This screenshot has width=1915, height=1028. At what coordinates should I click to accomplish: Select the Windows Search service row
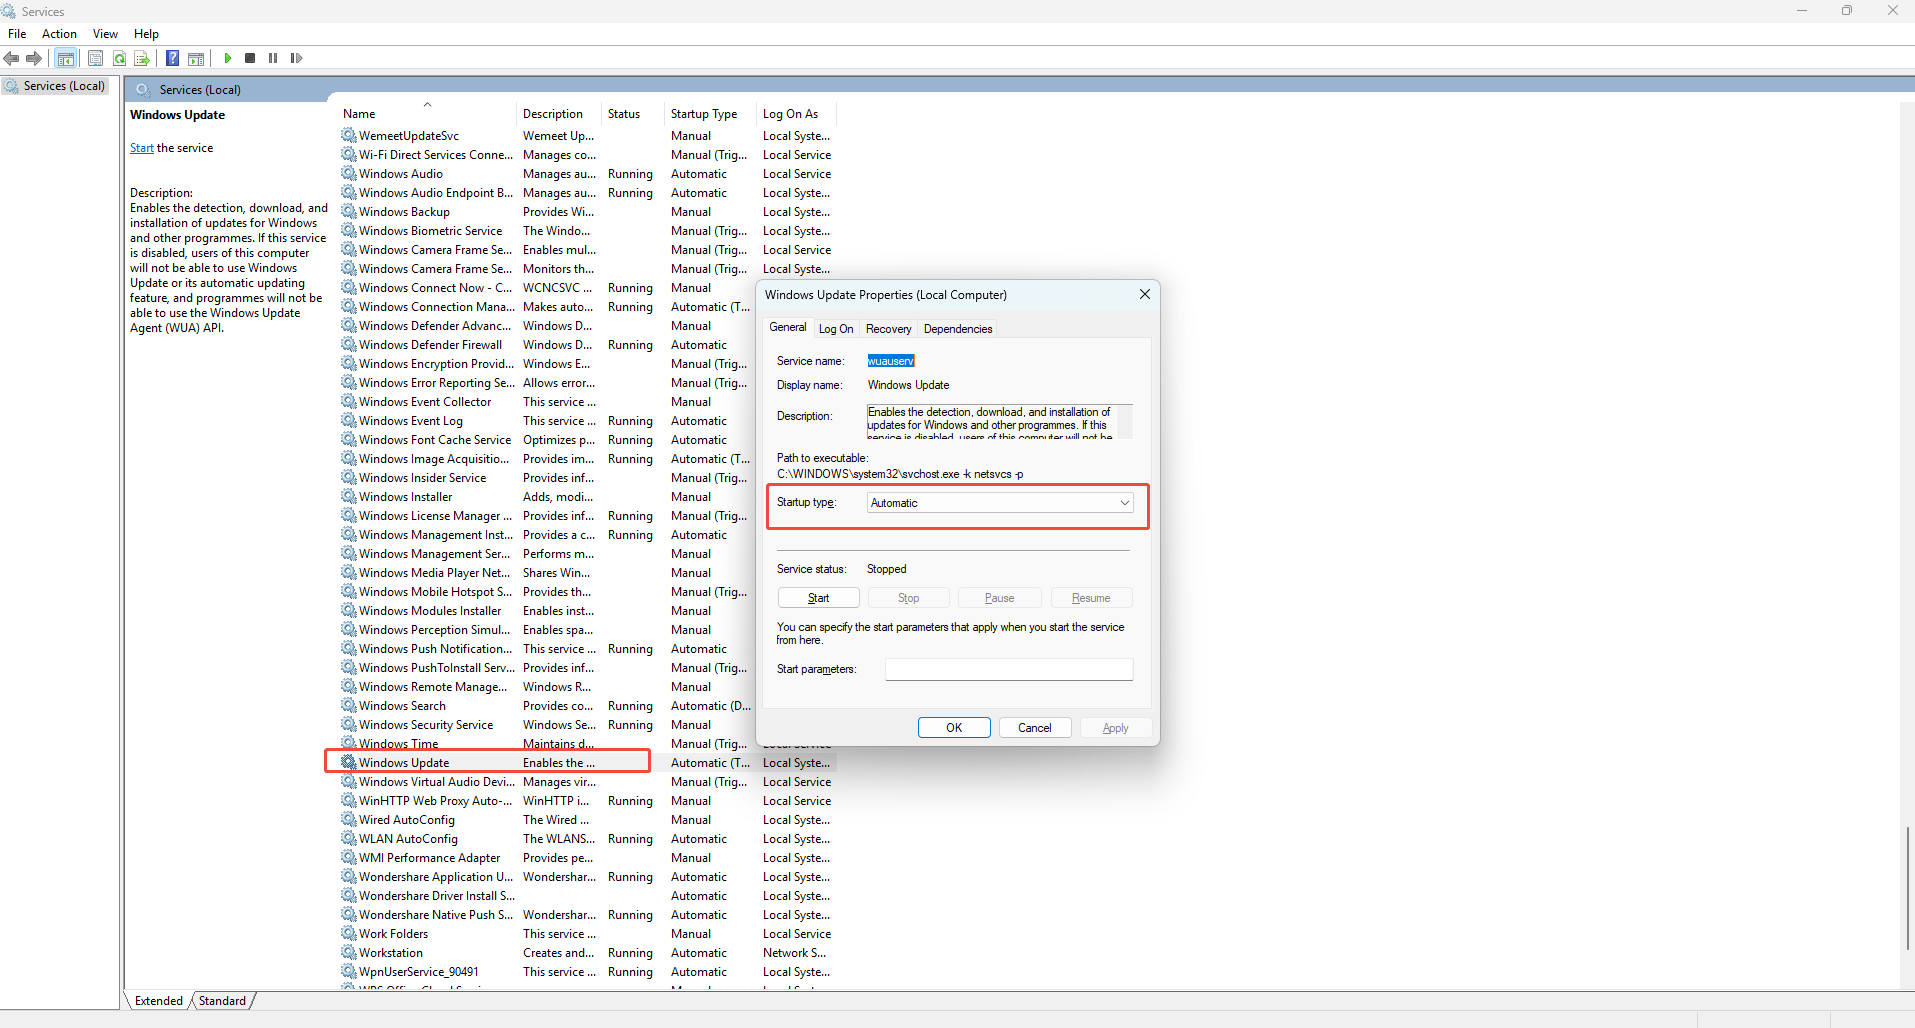click(x=403, y=706)
